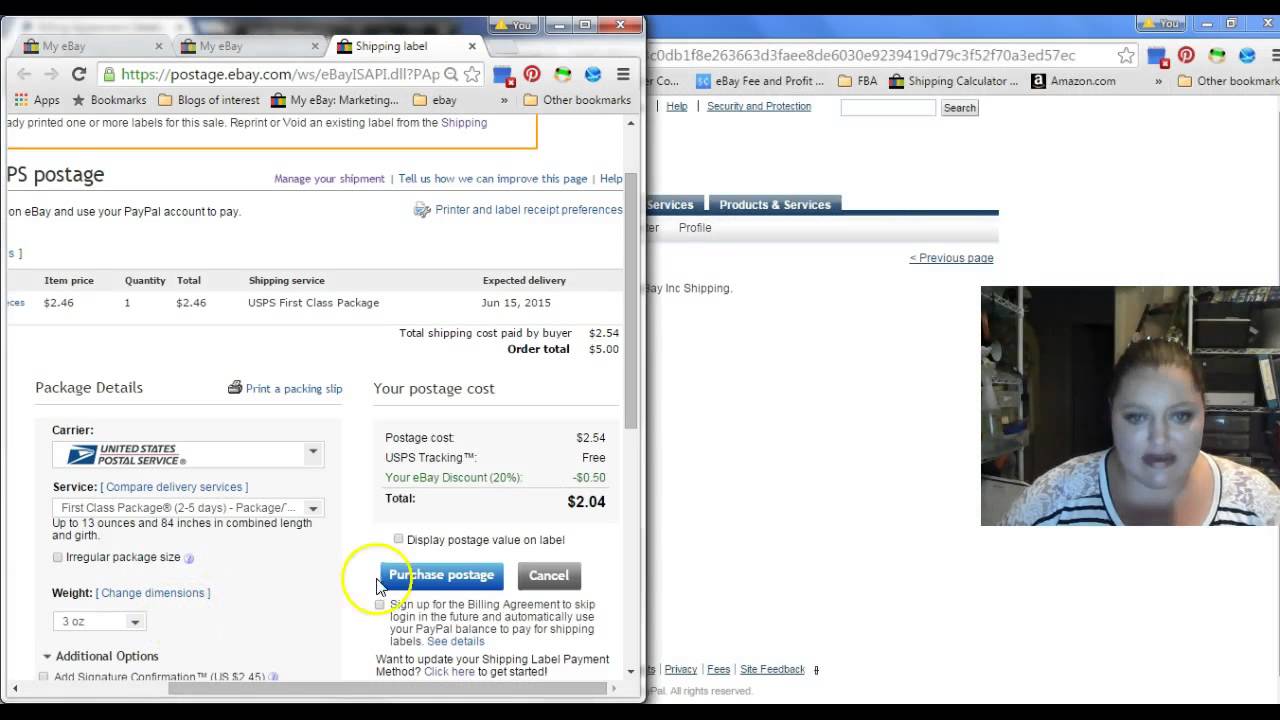Click the Click here link to update payment method
The image size is (1280, 720).
(449, 672)
